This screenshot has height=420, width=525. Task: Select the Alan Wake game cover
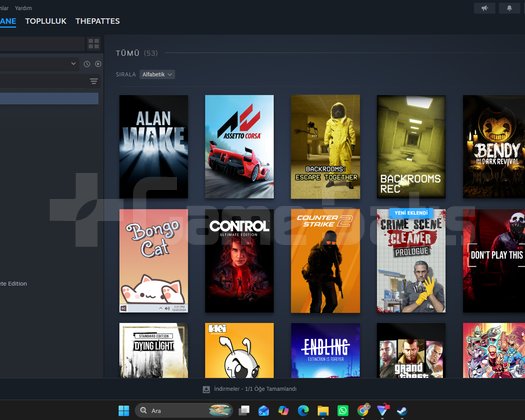(153, 147)
